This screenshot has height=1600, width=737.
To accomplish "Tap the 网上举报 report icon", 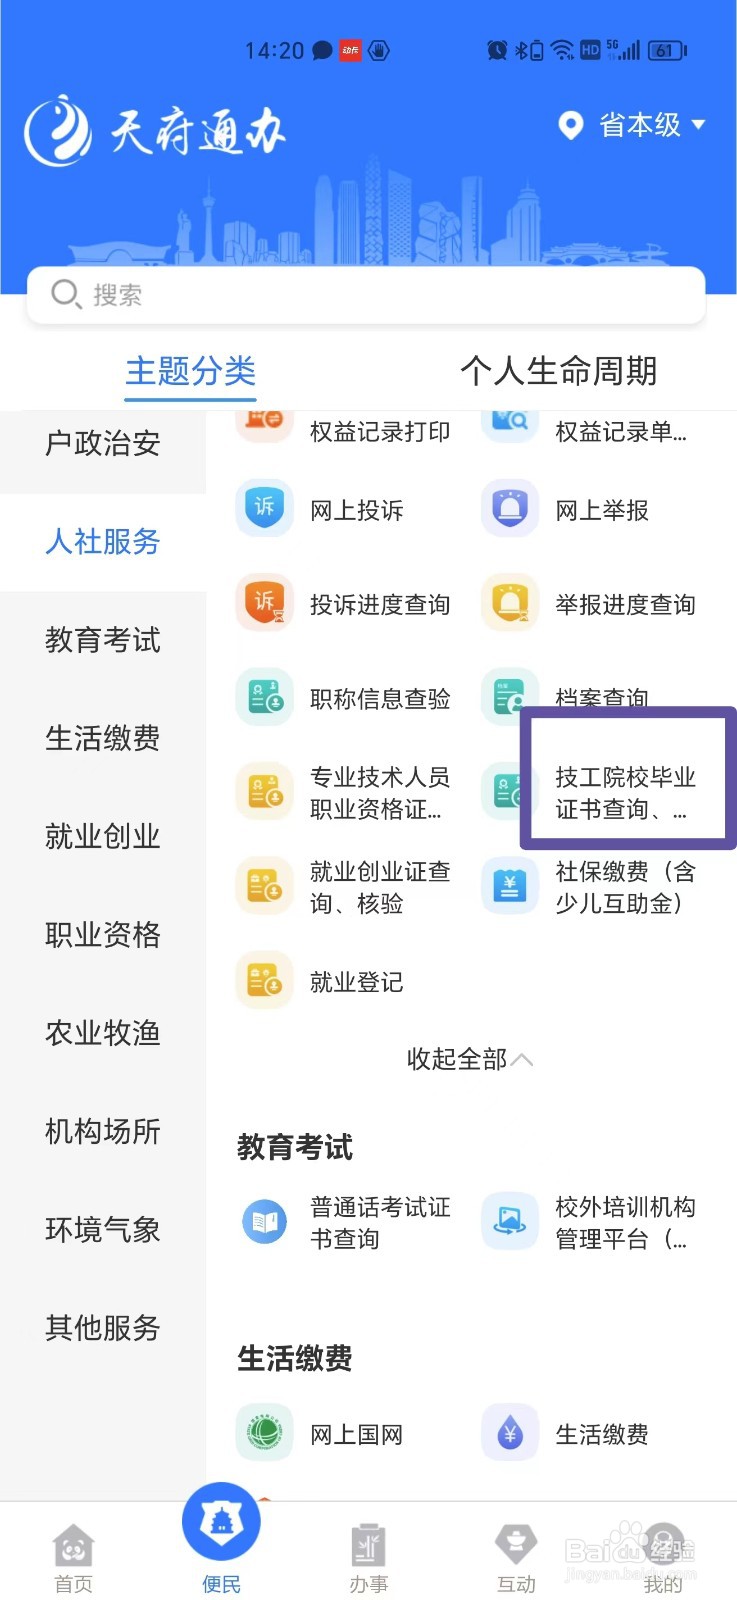I will [510, 509].
